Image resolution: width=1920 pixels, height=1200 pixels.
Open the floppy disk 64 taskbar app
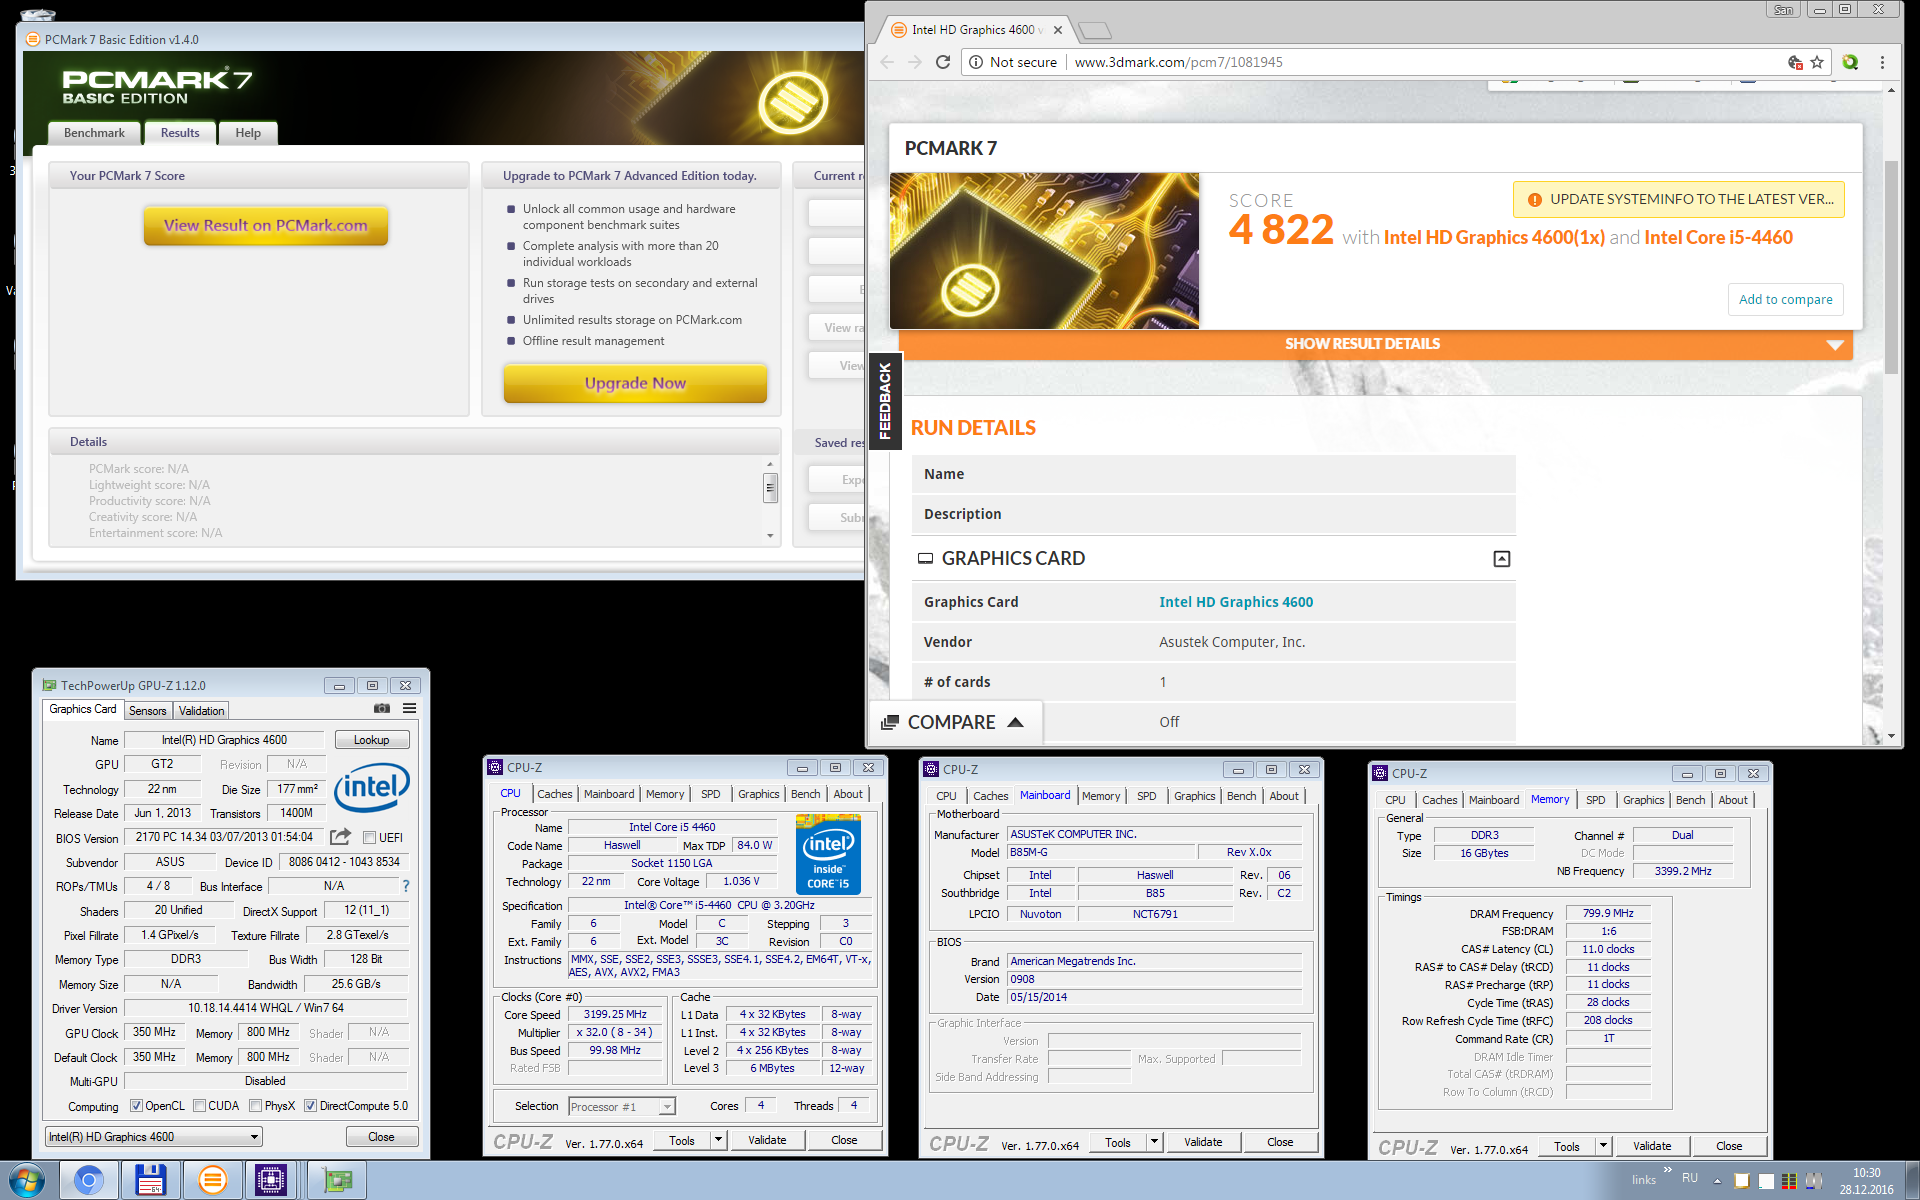tap(150, 1181)
